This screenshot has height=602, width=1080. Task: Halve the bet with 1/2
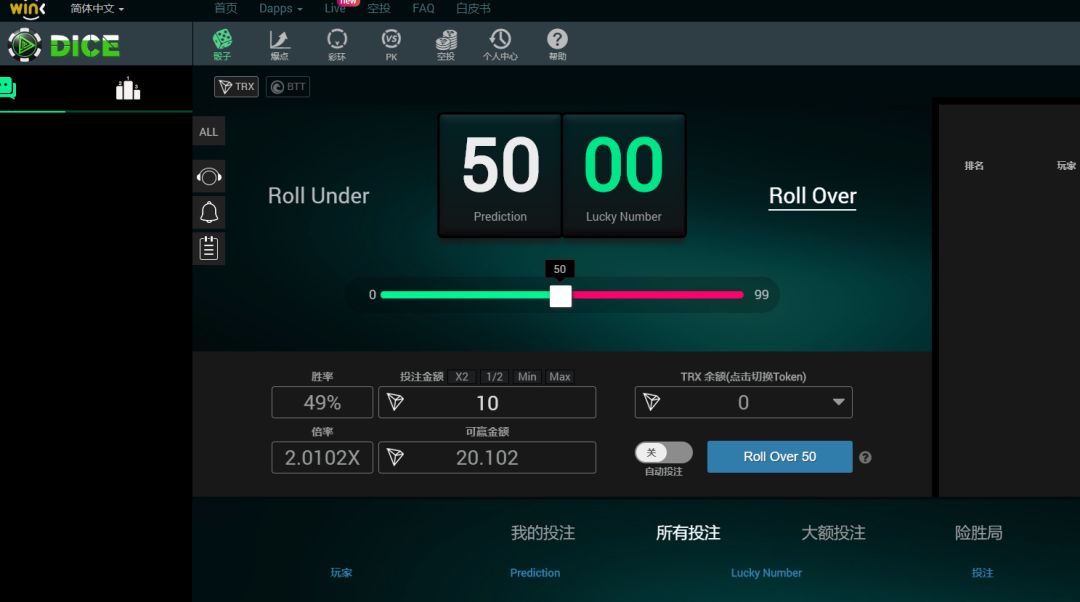click(x=494, y=377)
